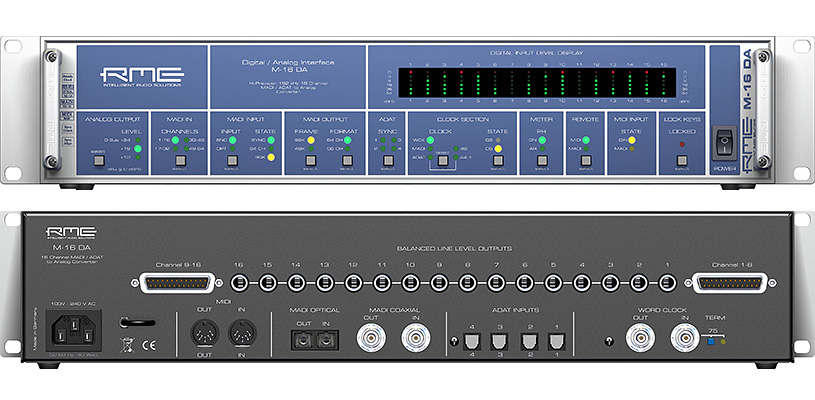Click the IEC AC power inlet
Viewport: 815px width, 400px height.
click(74, 330)
